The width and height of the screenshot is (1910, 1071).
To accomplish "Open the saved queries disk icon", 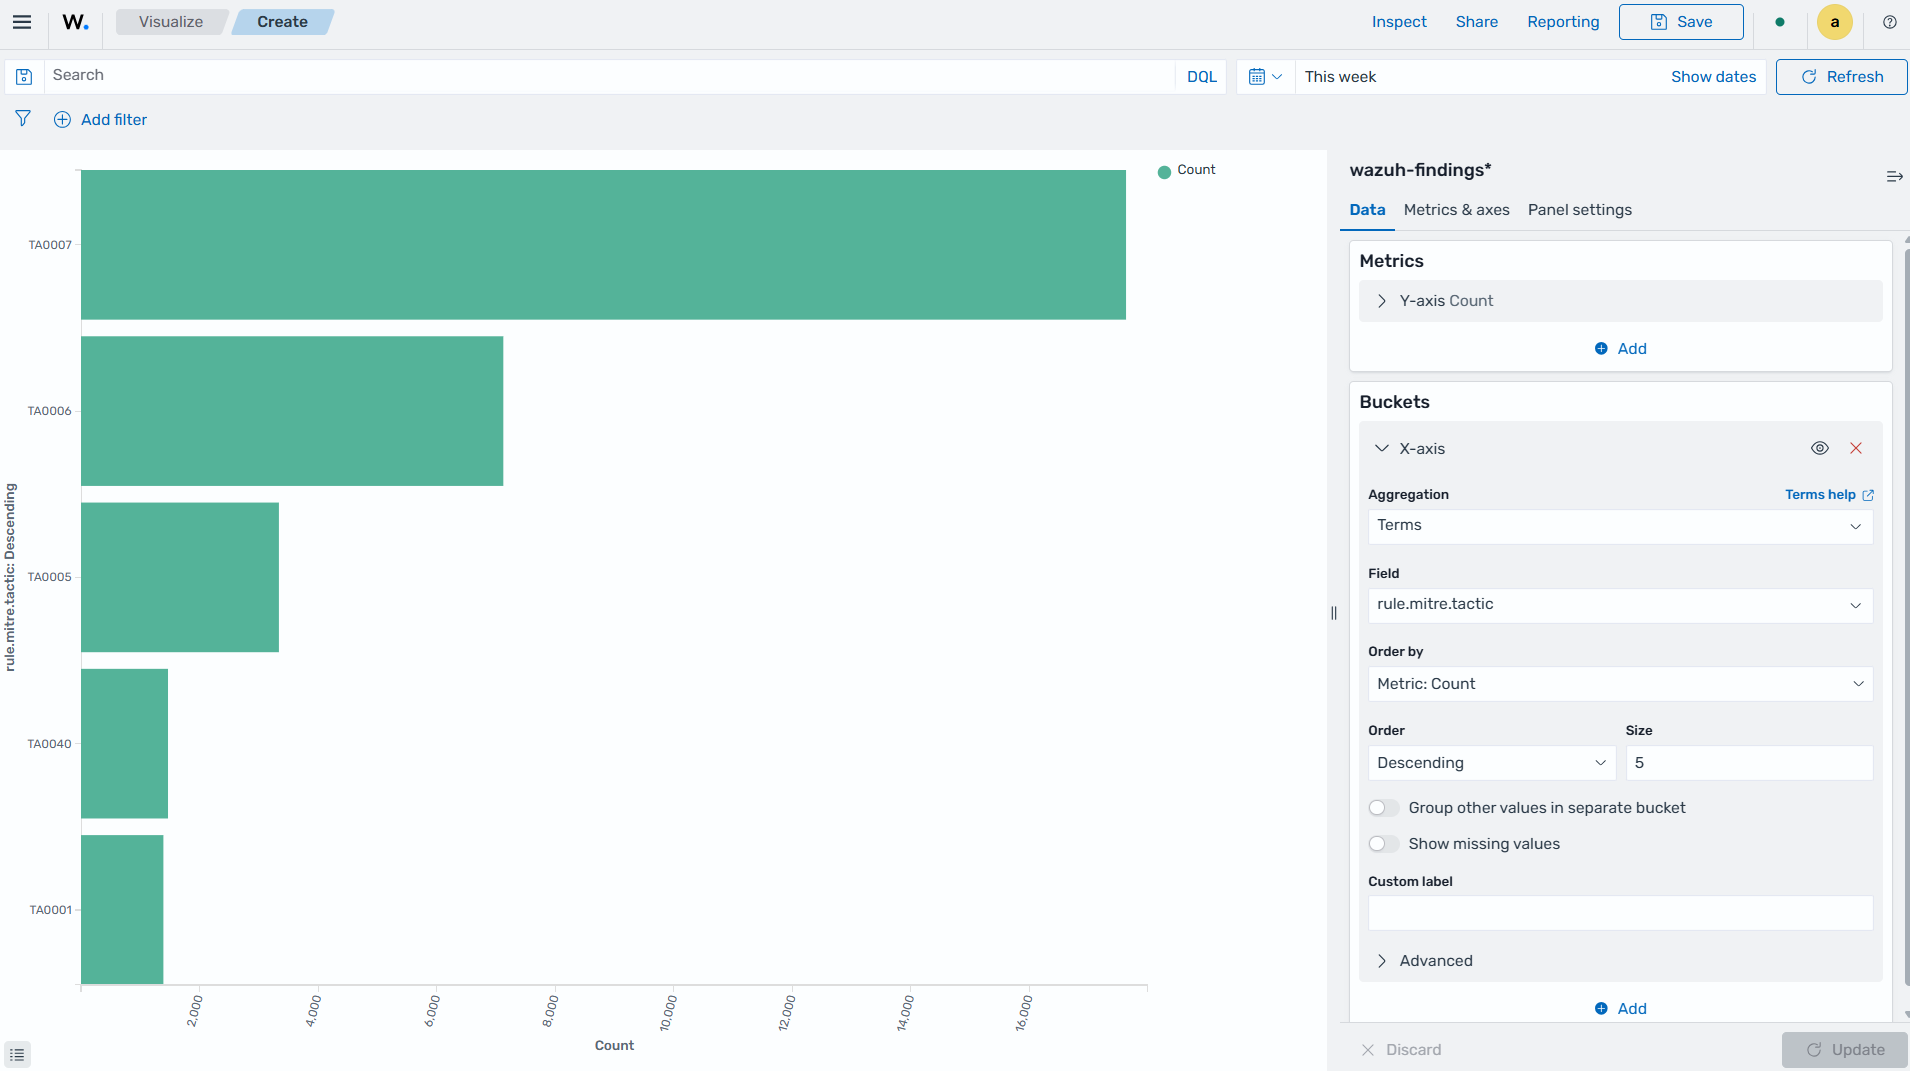I will [x=25, y=77].
